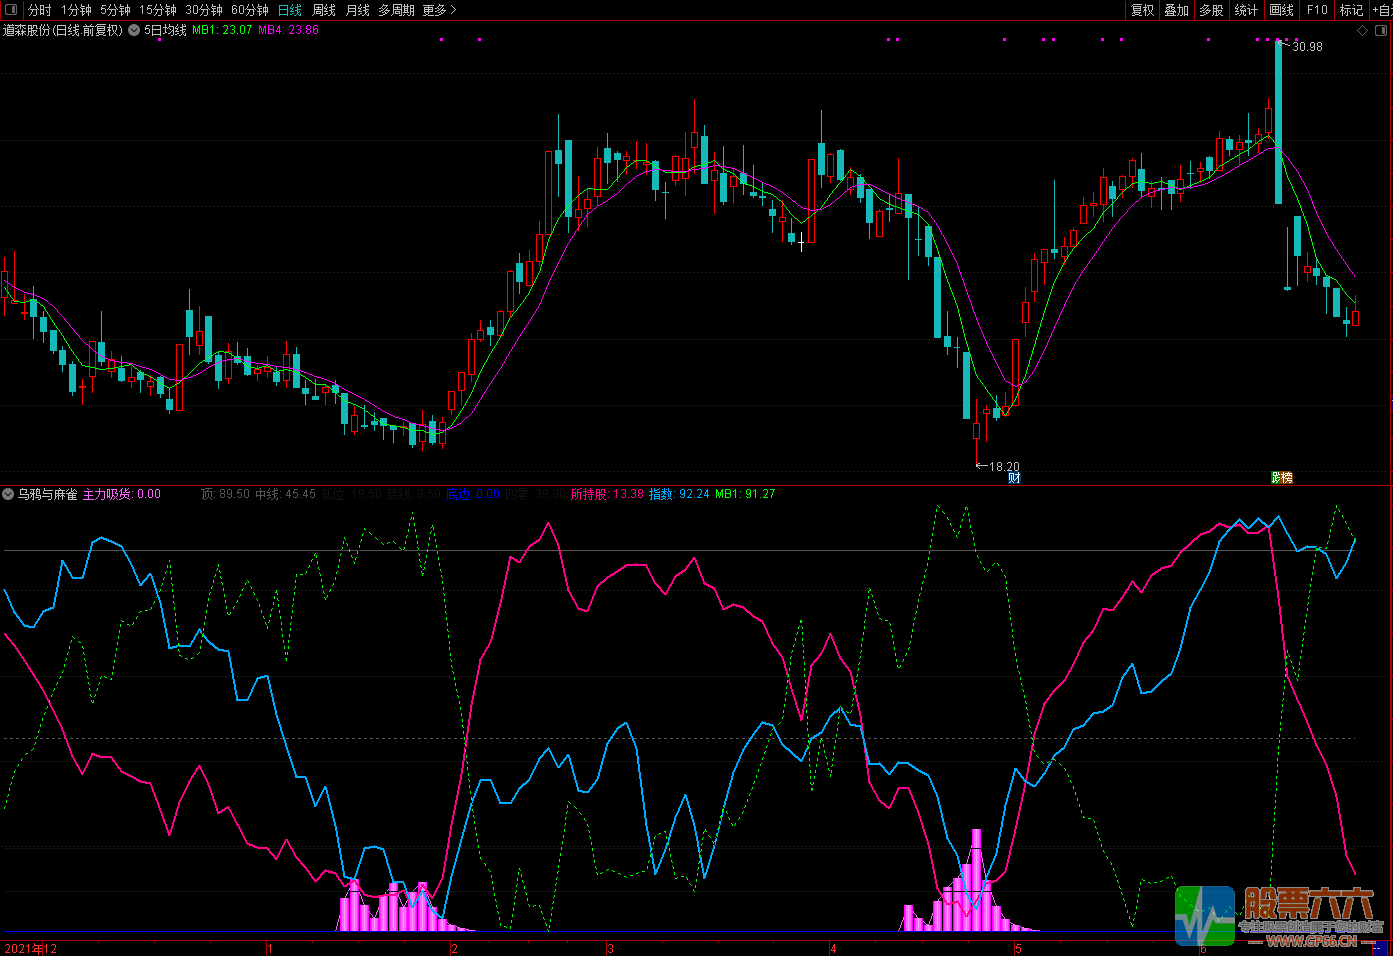Click the 30.98 high price label
Image resolution: width=1393 pixels, height=956 pixels.
pyautogui.click(x=1307, y=47)
